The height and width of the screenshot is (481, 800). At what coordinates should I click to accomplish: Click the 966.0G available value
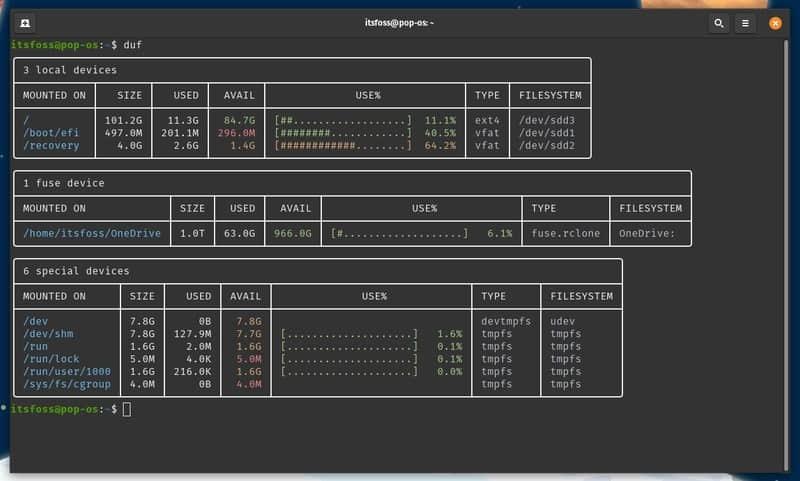(x=293, y=234)
